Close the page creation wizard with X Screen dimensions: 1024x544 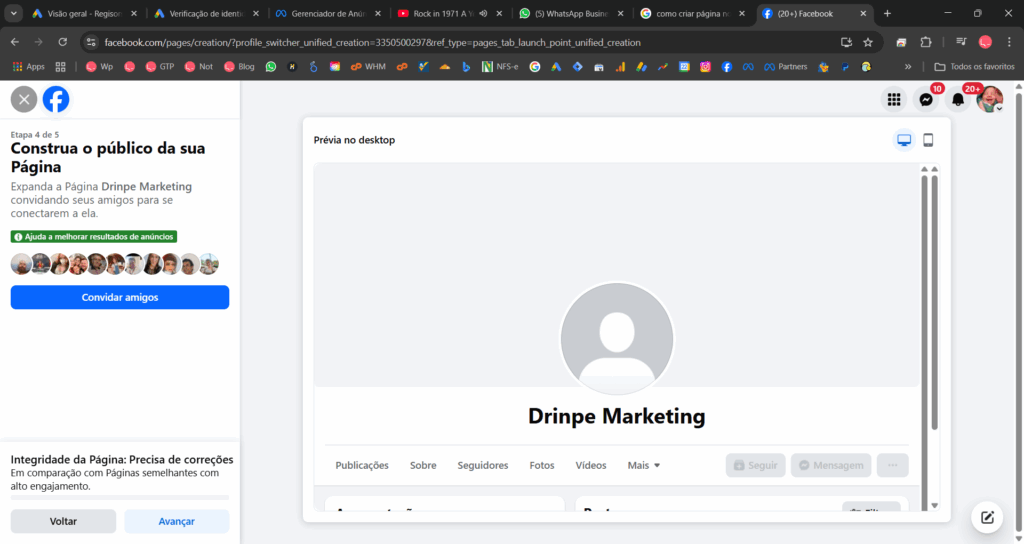click(24, 100)
